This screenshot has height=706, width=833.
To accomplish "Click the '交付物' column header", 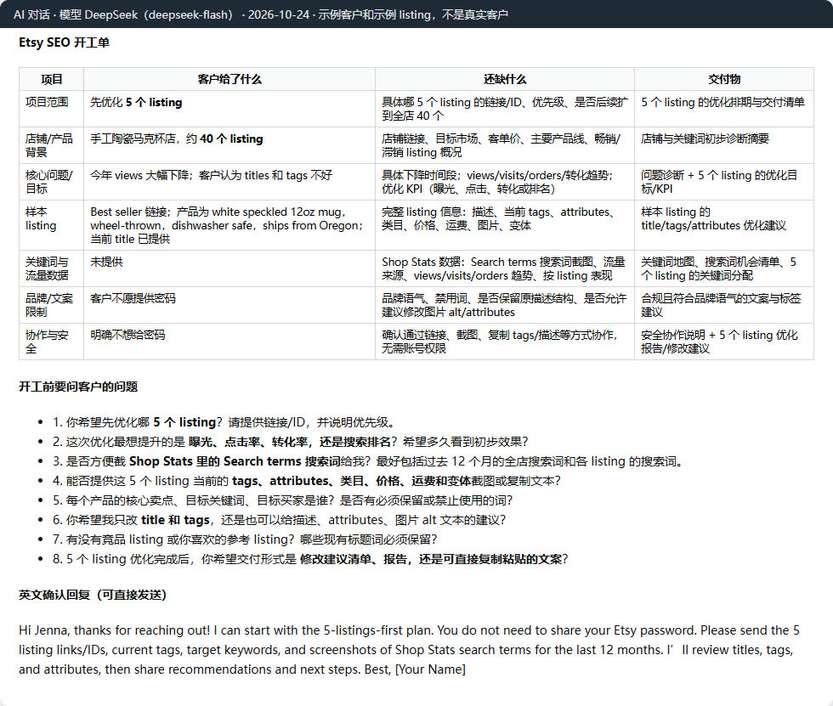I will click(724, 80).
